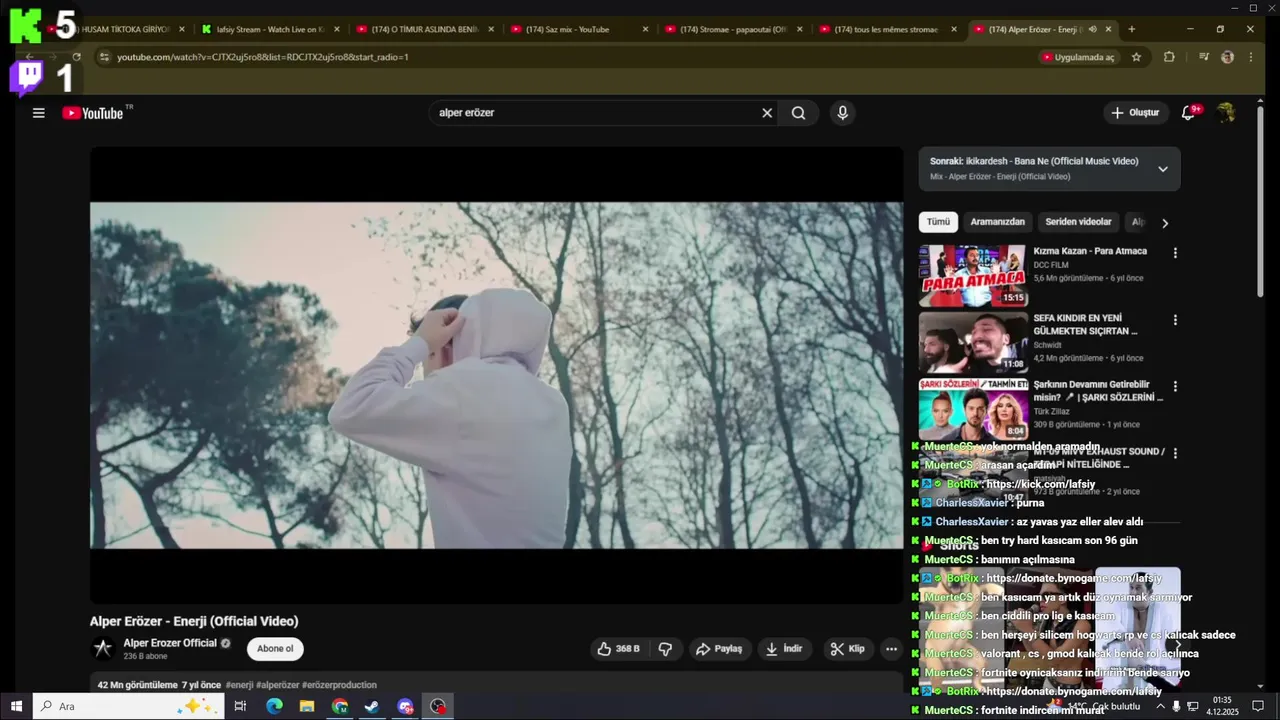Download the video with İndir

(x=784, y=649)
